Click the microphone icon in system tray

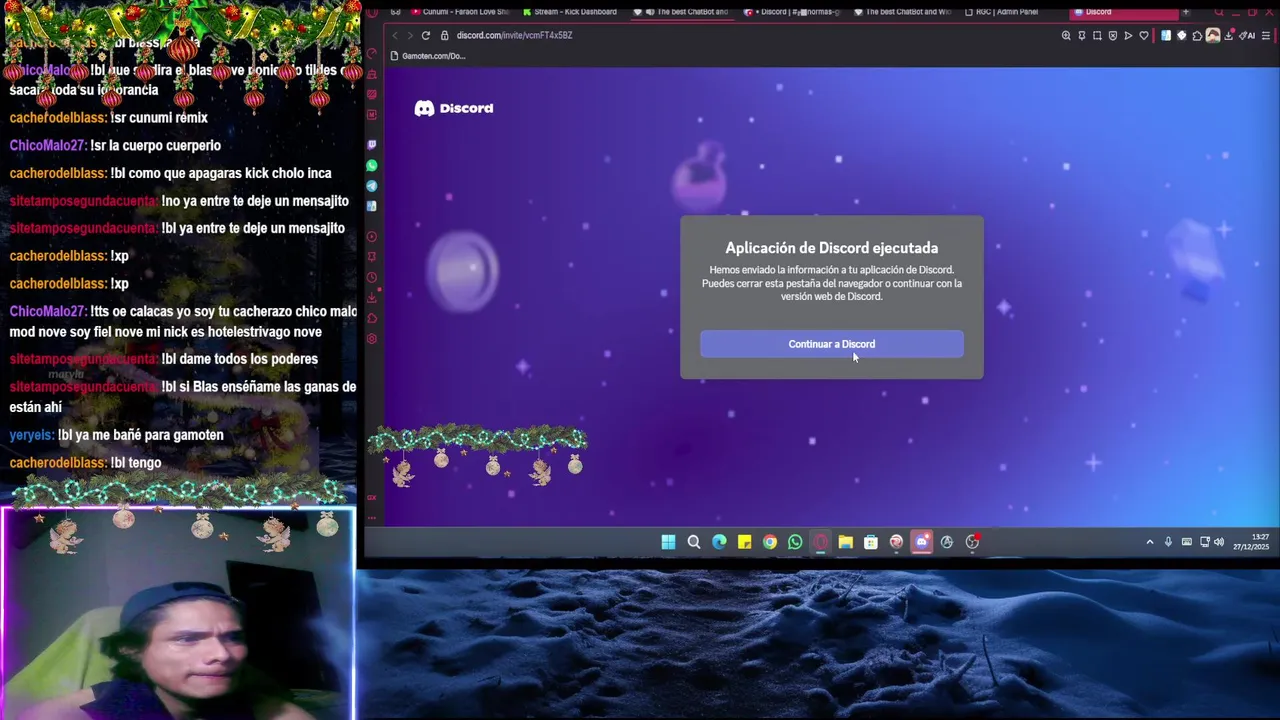[x=1168, y=542]
